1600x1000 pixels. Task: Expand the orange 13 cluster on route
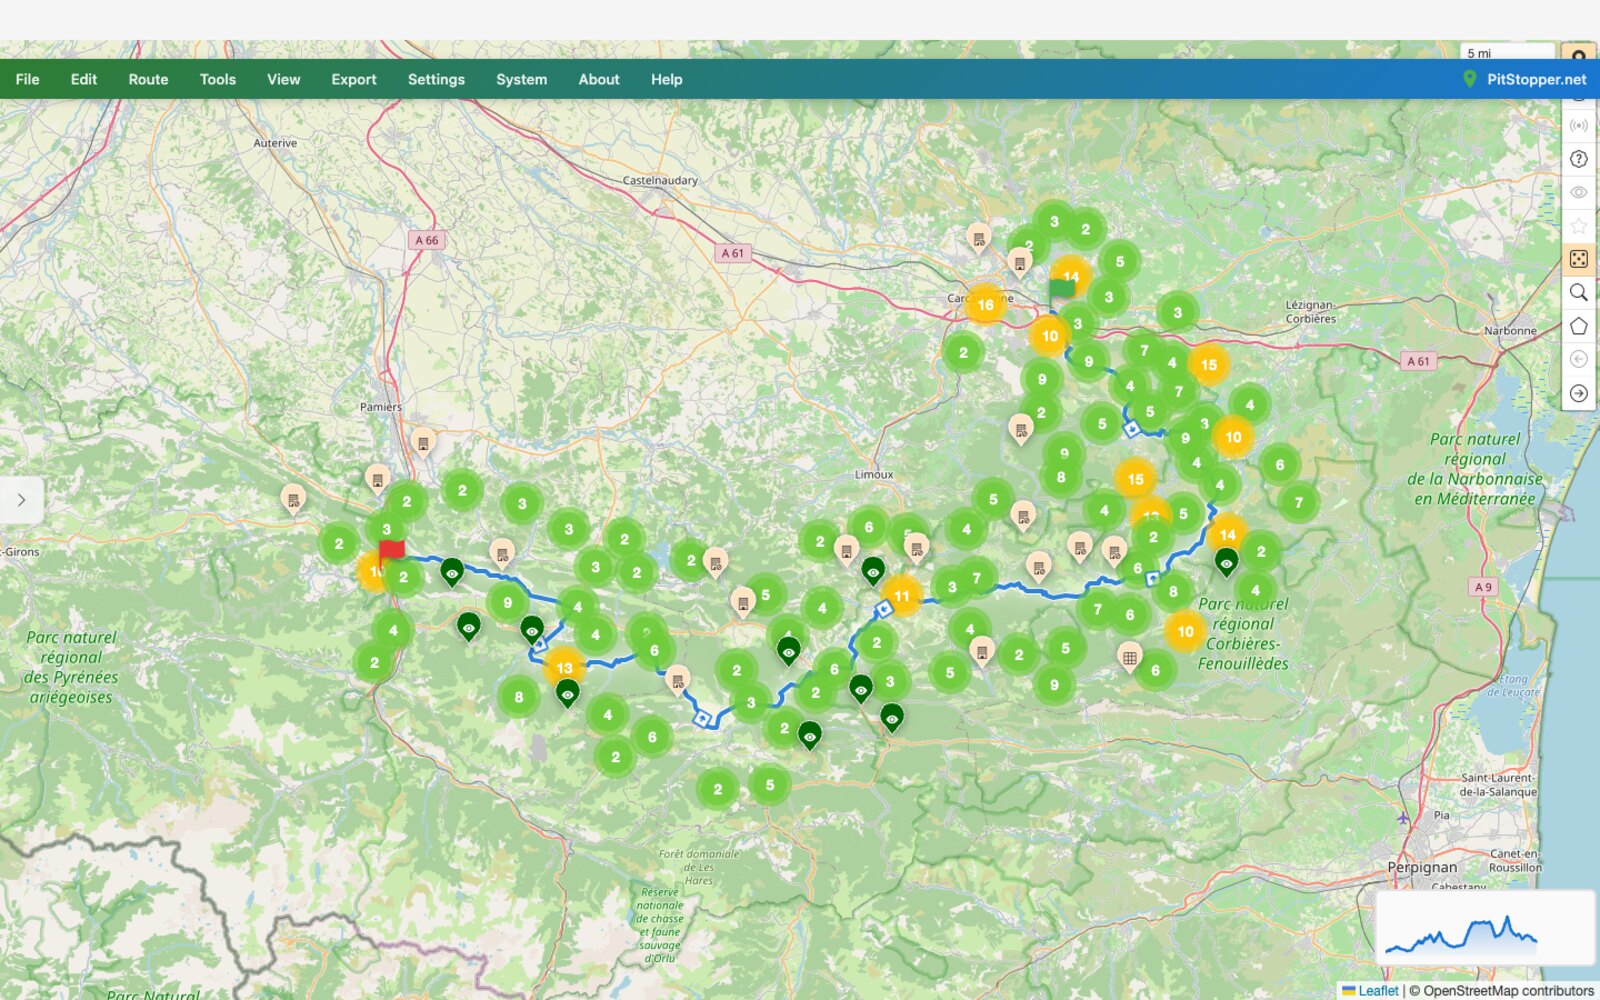coord(564,668)
